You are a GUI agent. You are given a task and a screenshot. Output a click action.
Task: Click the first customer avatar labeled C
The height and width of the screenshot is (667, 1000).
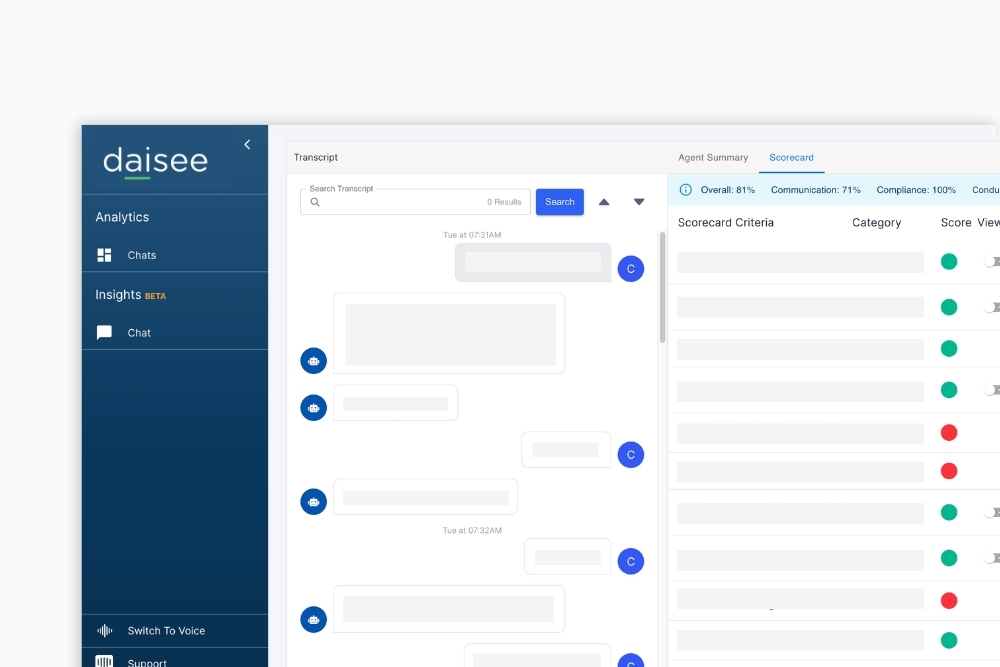point(631,268)
